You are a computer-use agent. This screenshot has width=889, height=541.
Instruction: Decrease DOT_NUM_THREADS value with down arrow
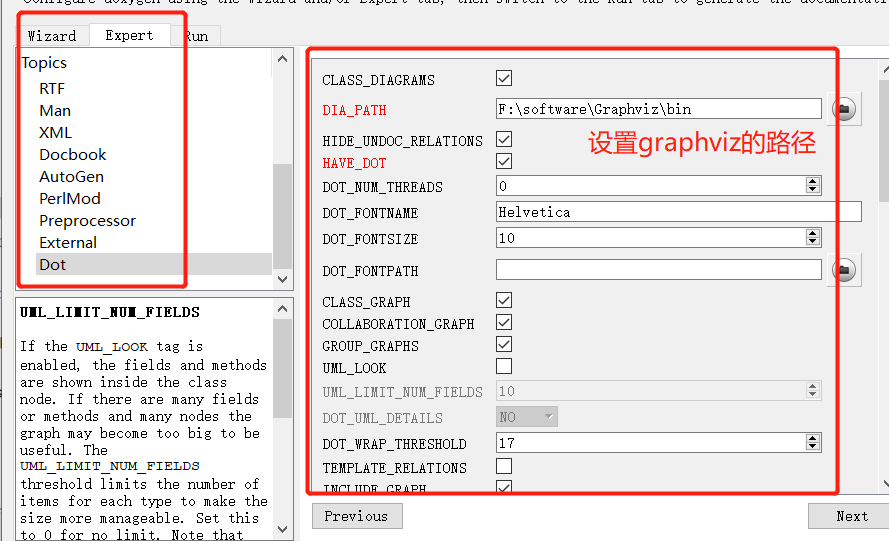tap(812, 189)
